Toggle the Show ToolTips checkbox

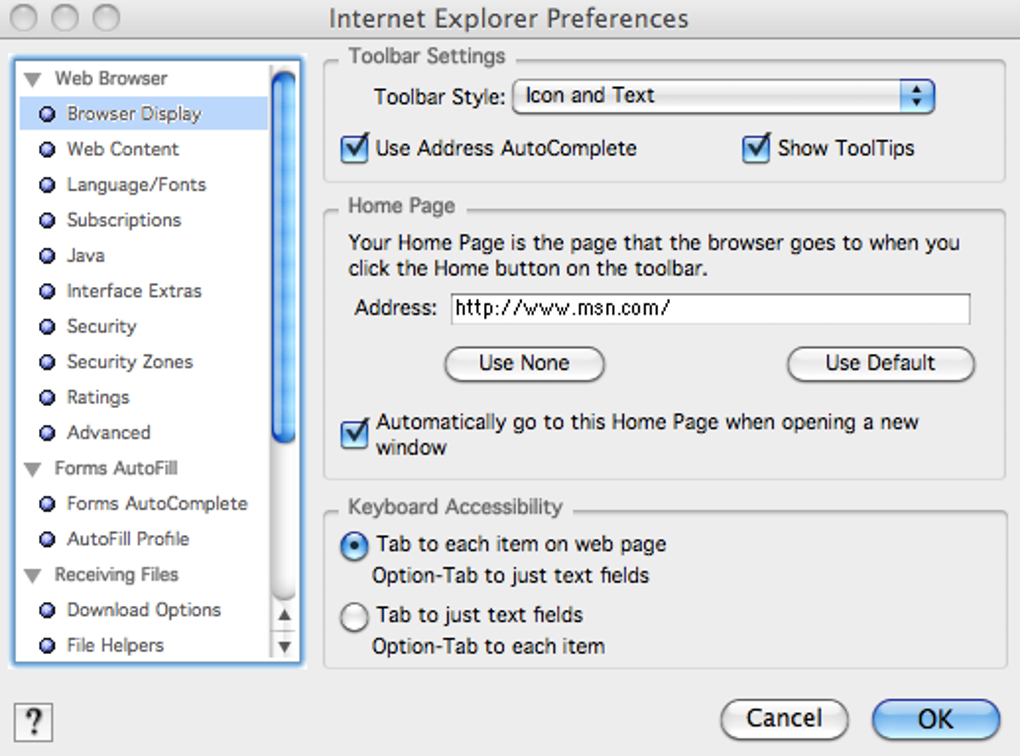click(756, 148)
